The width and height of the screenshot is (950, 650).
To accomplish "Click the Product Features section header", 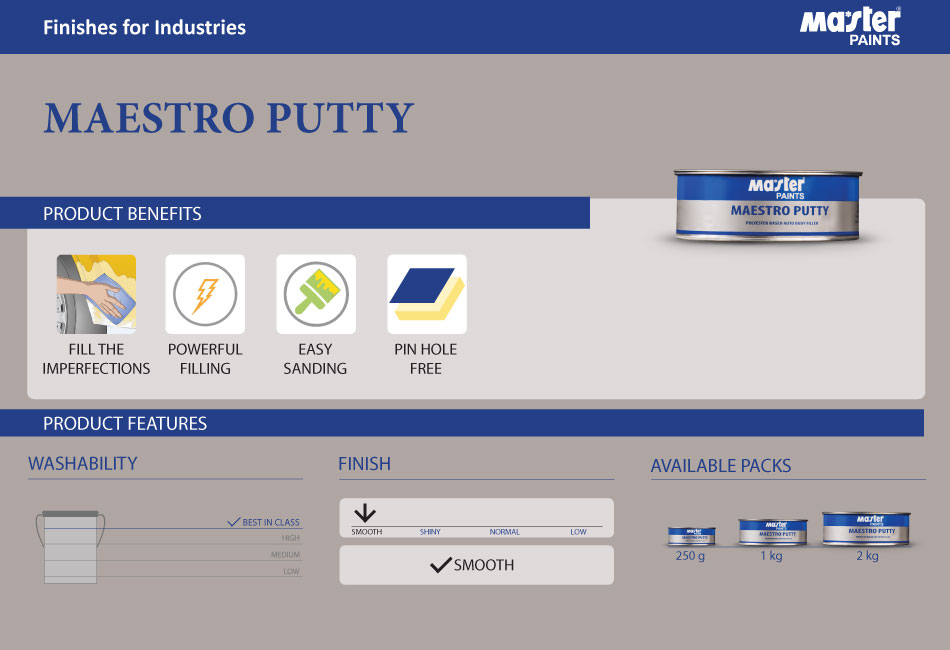I will 462,423.
